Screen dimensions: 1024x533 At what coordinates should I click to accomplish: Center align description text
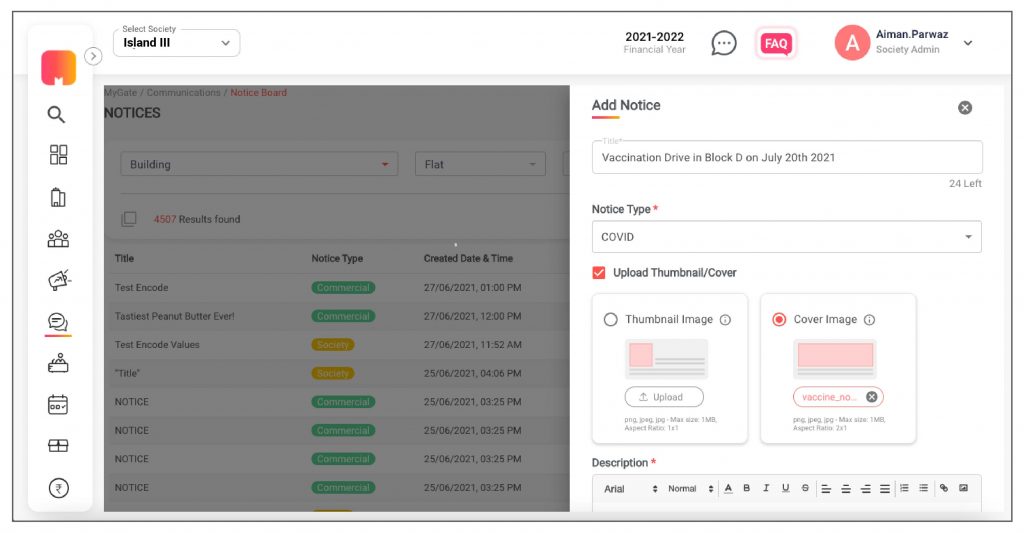coord(846,489)
